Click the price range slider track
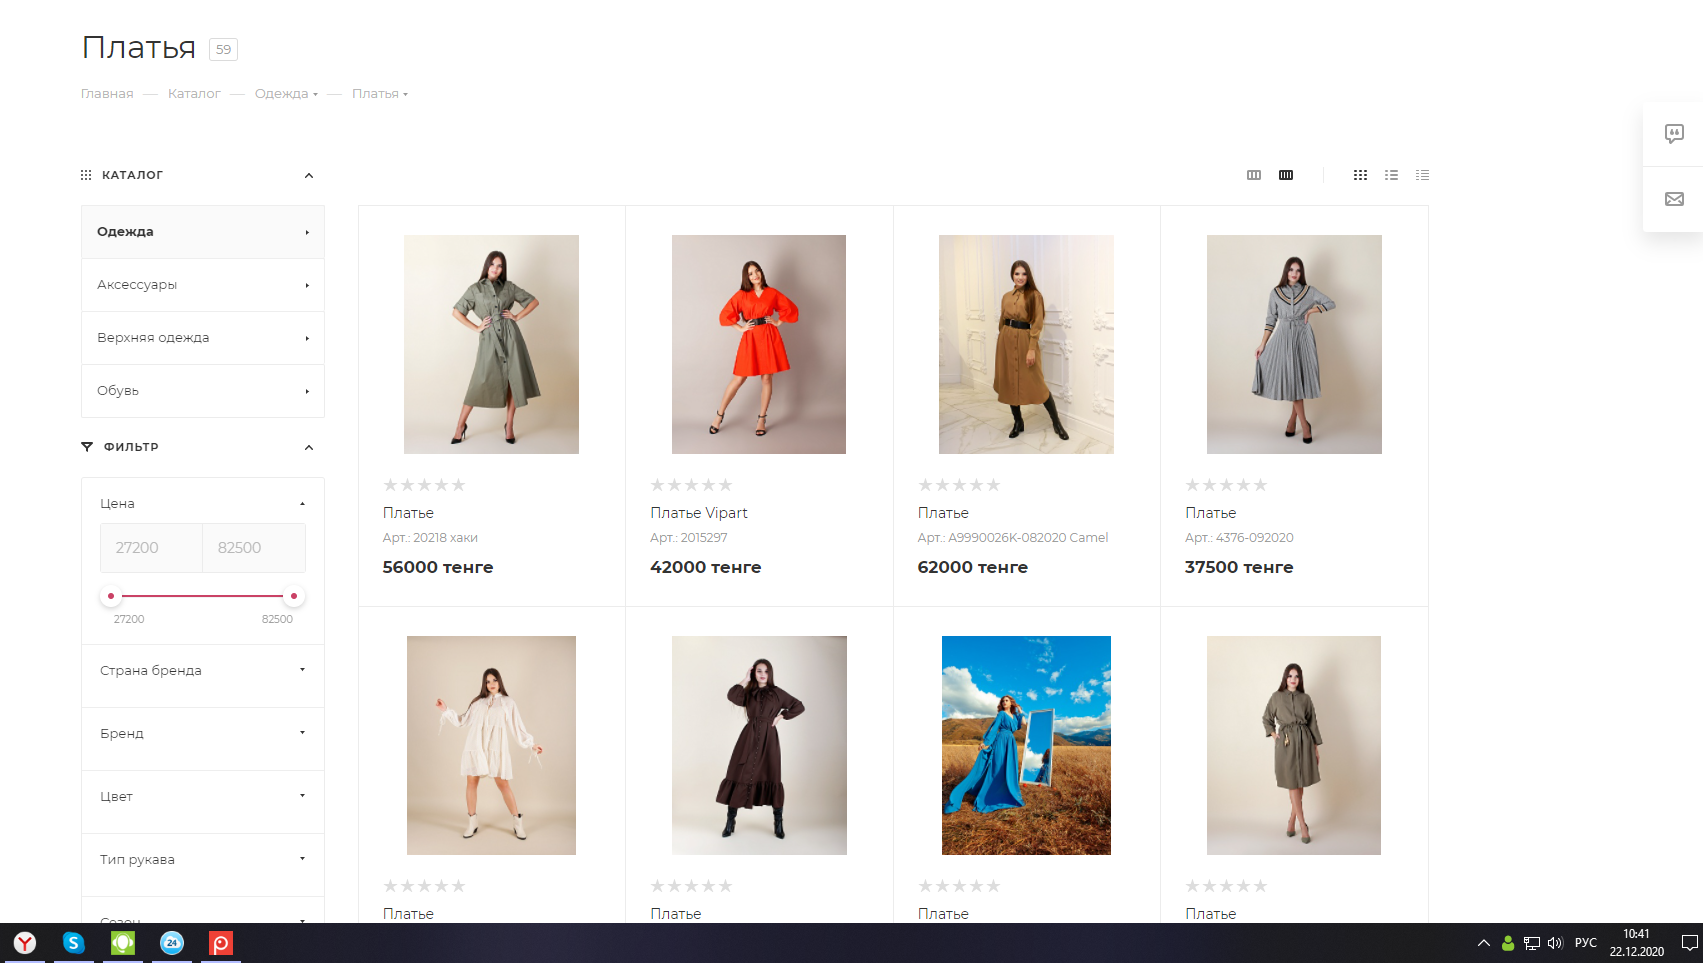The height and width of the screenshot is (963, 1703). (x=202, y=596)
